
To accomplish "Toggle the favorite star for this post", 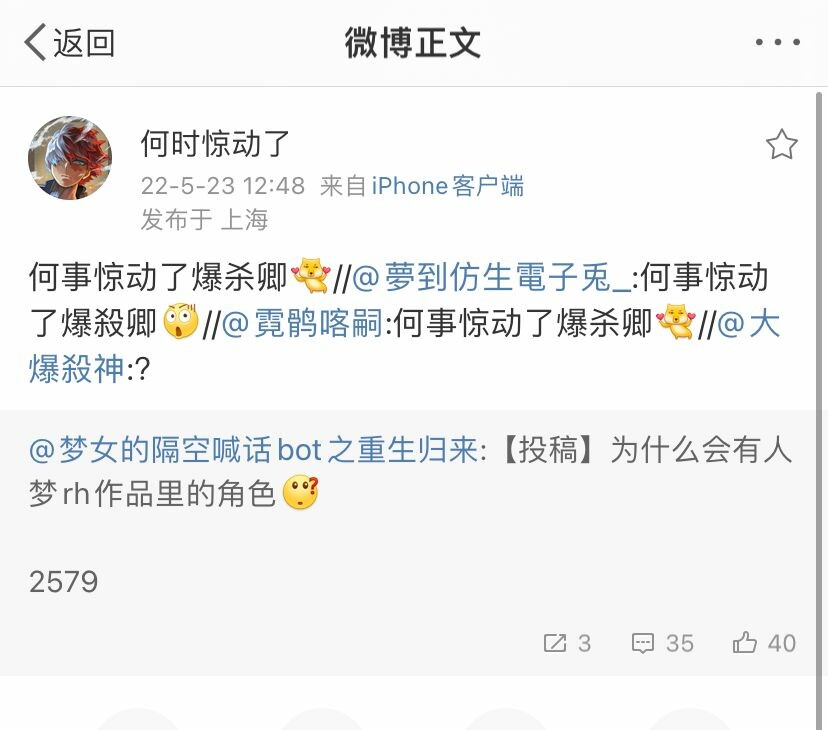I will click(x=782, y=144).
